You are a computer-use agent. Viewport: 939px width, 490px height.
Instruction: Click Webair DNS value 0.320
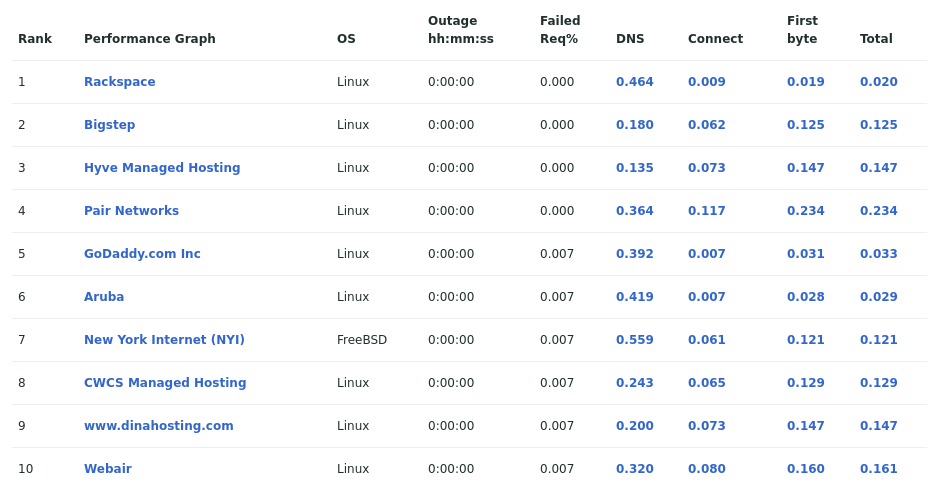[x=635, y=468]
